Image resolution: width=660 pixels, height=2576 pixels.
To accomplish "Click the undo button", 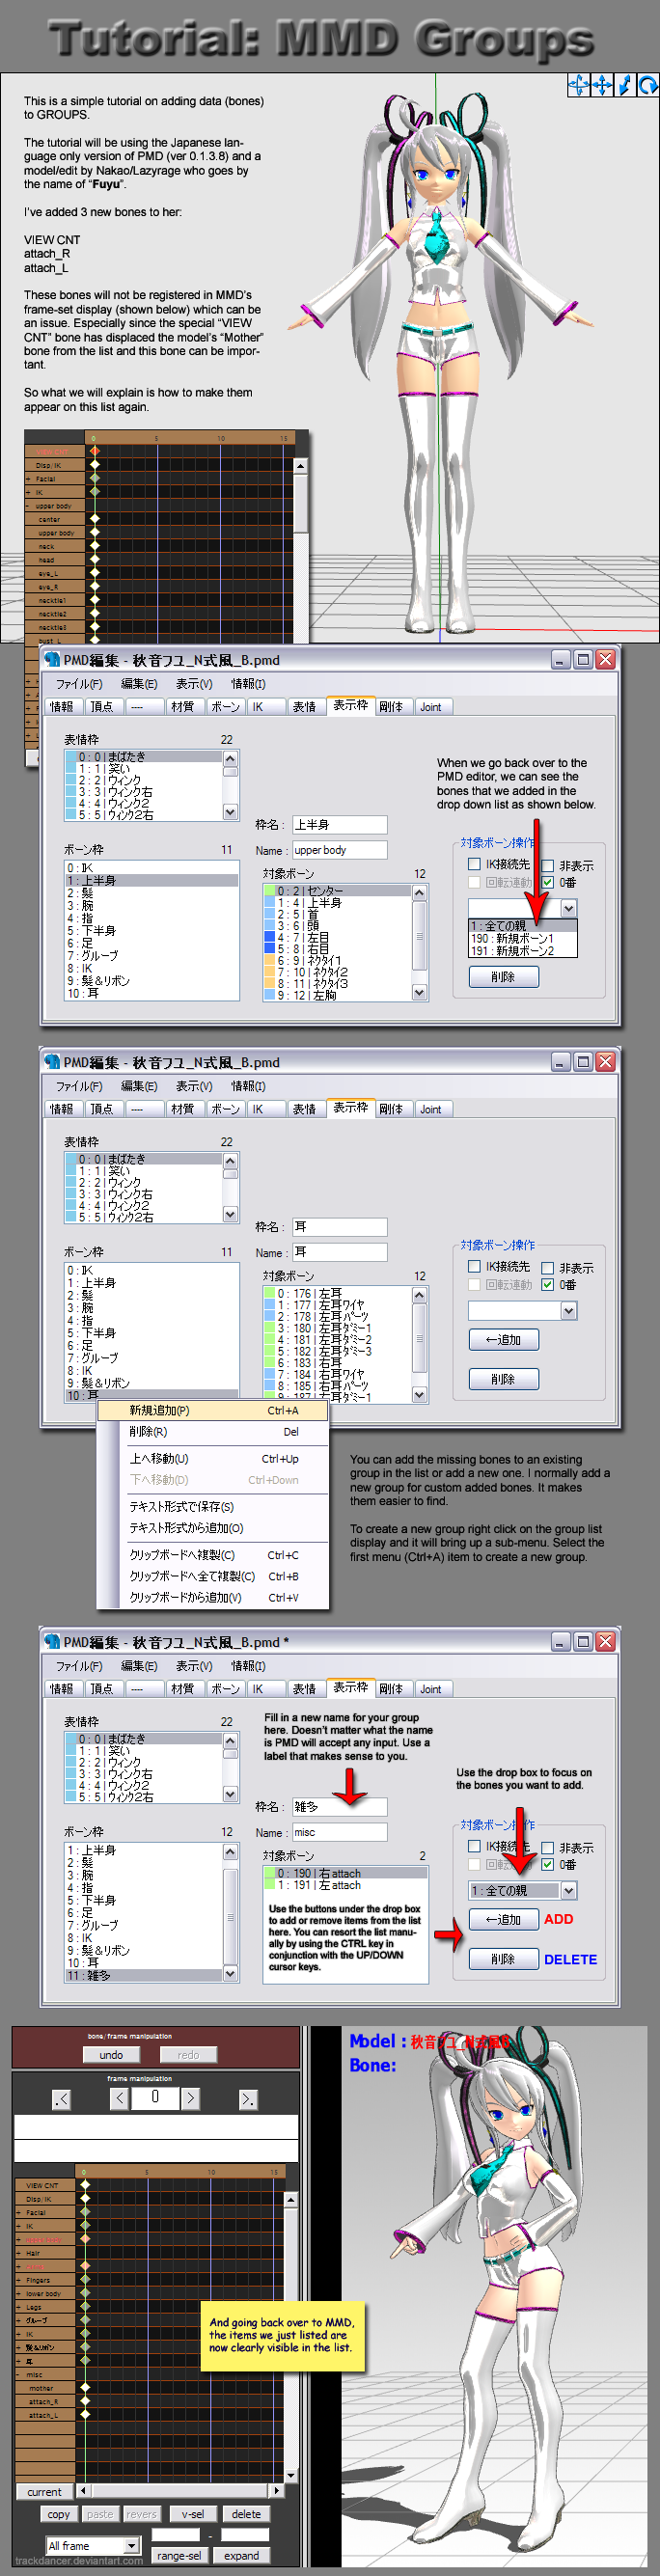I will pyautogui.click(x=111, y=2055).
